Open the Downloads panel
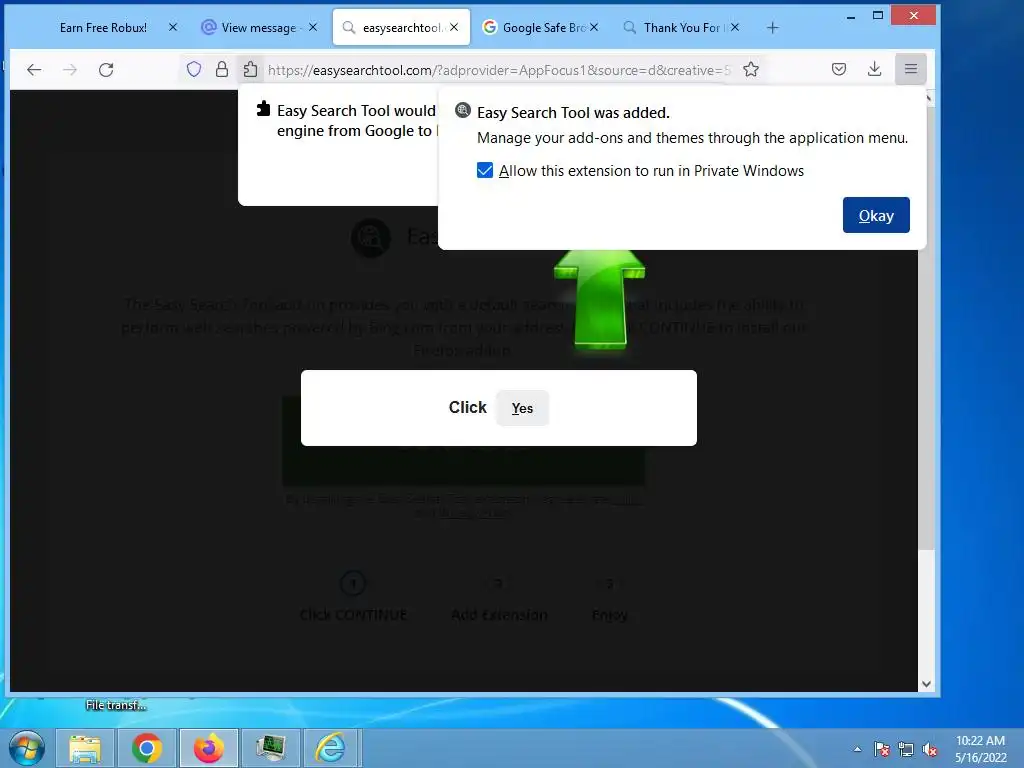 [874, 69]
